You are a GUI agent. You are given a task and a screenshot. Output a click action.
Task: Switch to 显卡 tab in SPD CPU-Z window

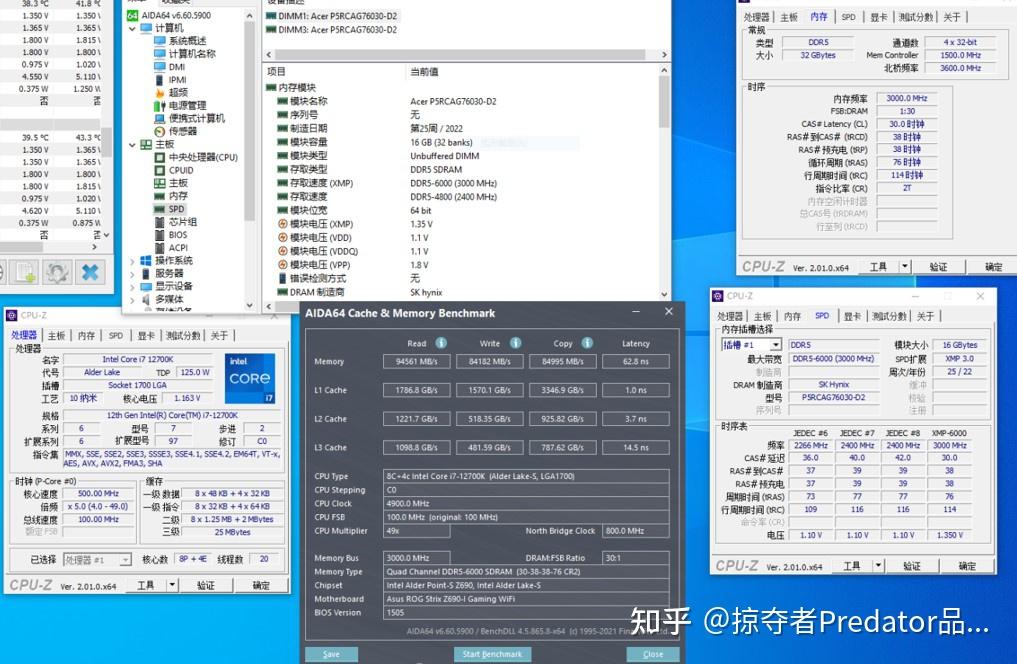pyautogui.click(x=852, y=316)
